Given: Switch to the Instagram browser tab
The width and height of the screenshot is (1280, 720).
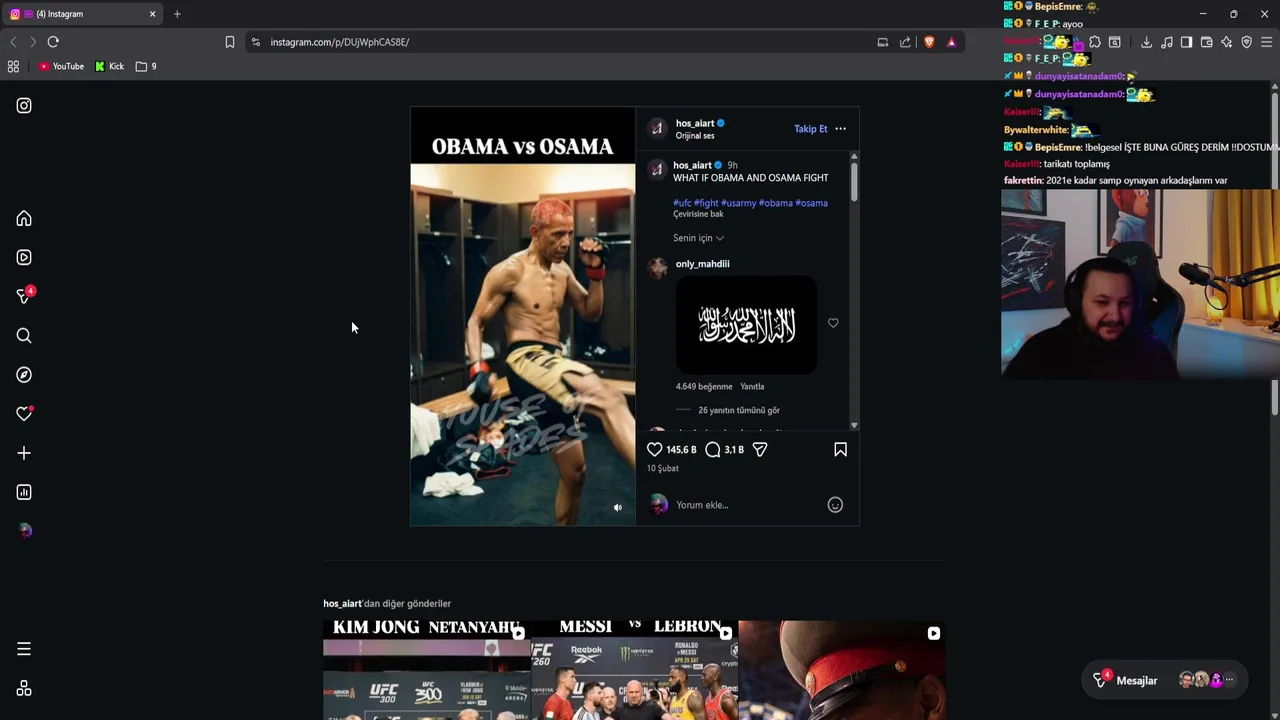Looking at the screenshot, I should [x=83, y=14].
